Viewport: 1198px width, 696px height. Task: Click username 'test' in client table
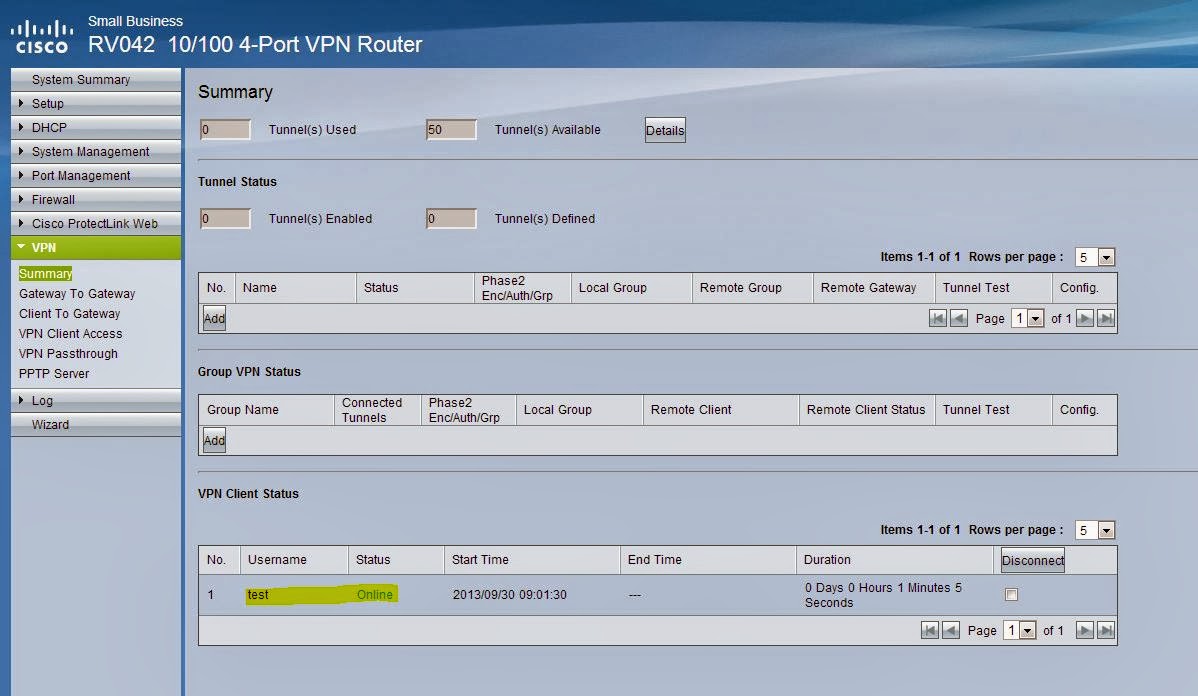[257, 594]
